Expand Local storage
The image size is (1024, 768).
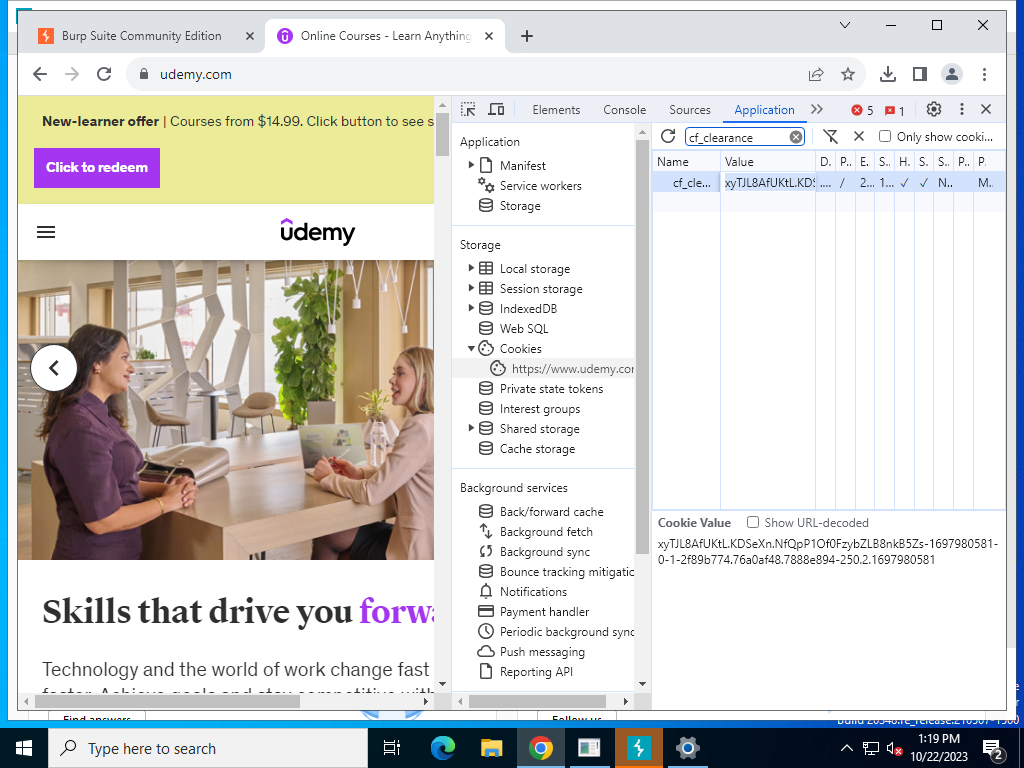click(x=471, y=268)
